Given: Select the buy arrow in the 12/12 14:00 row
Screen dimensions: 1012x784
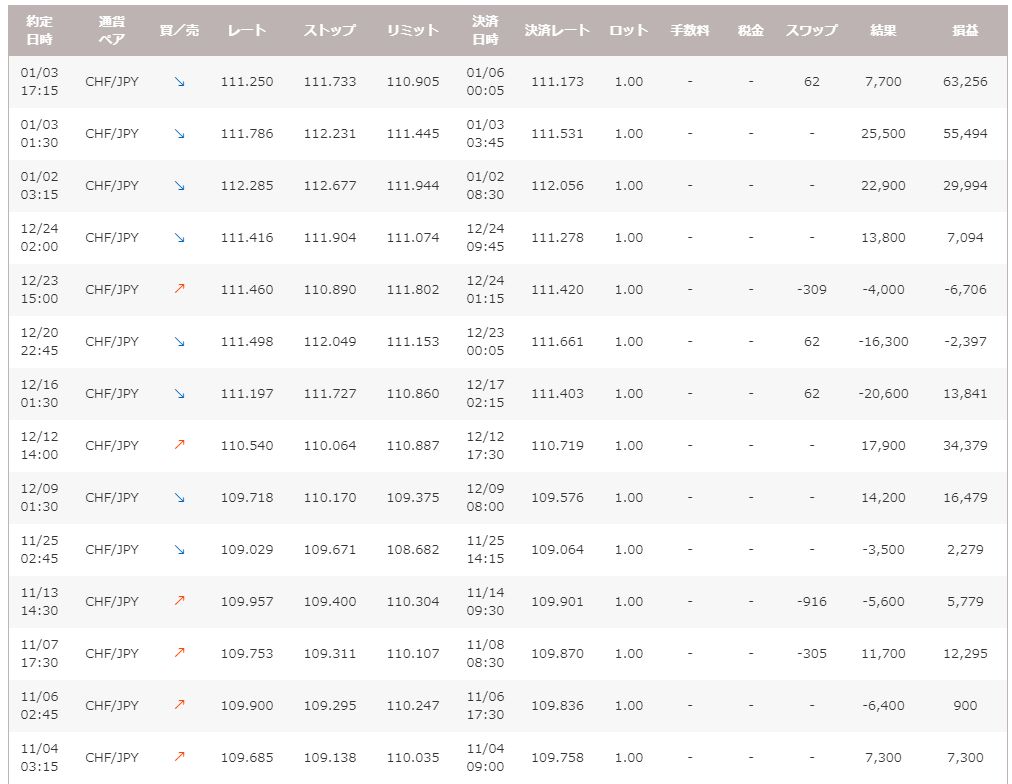Looking at the screenshot, I should click(180, 446).
